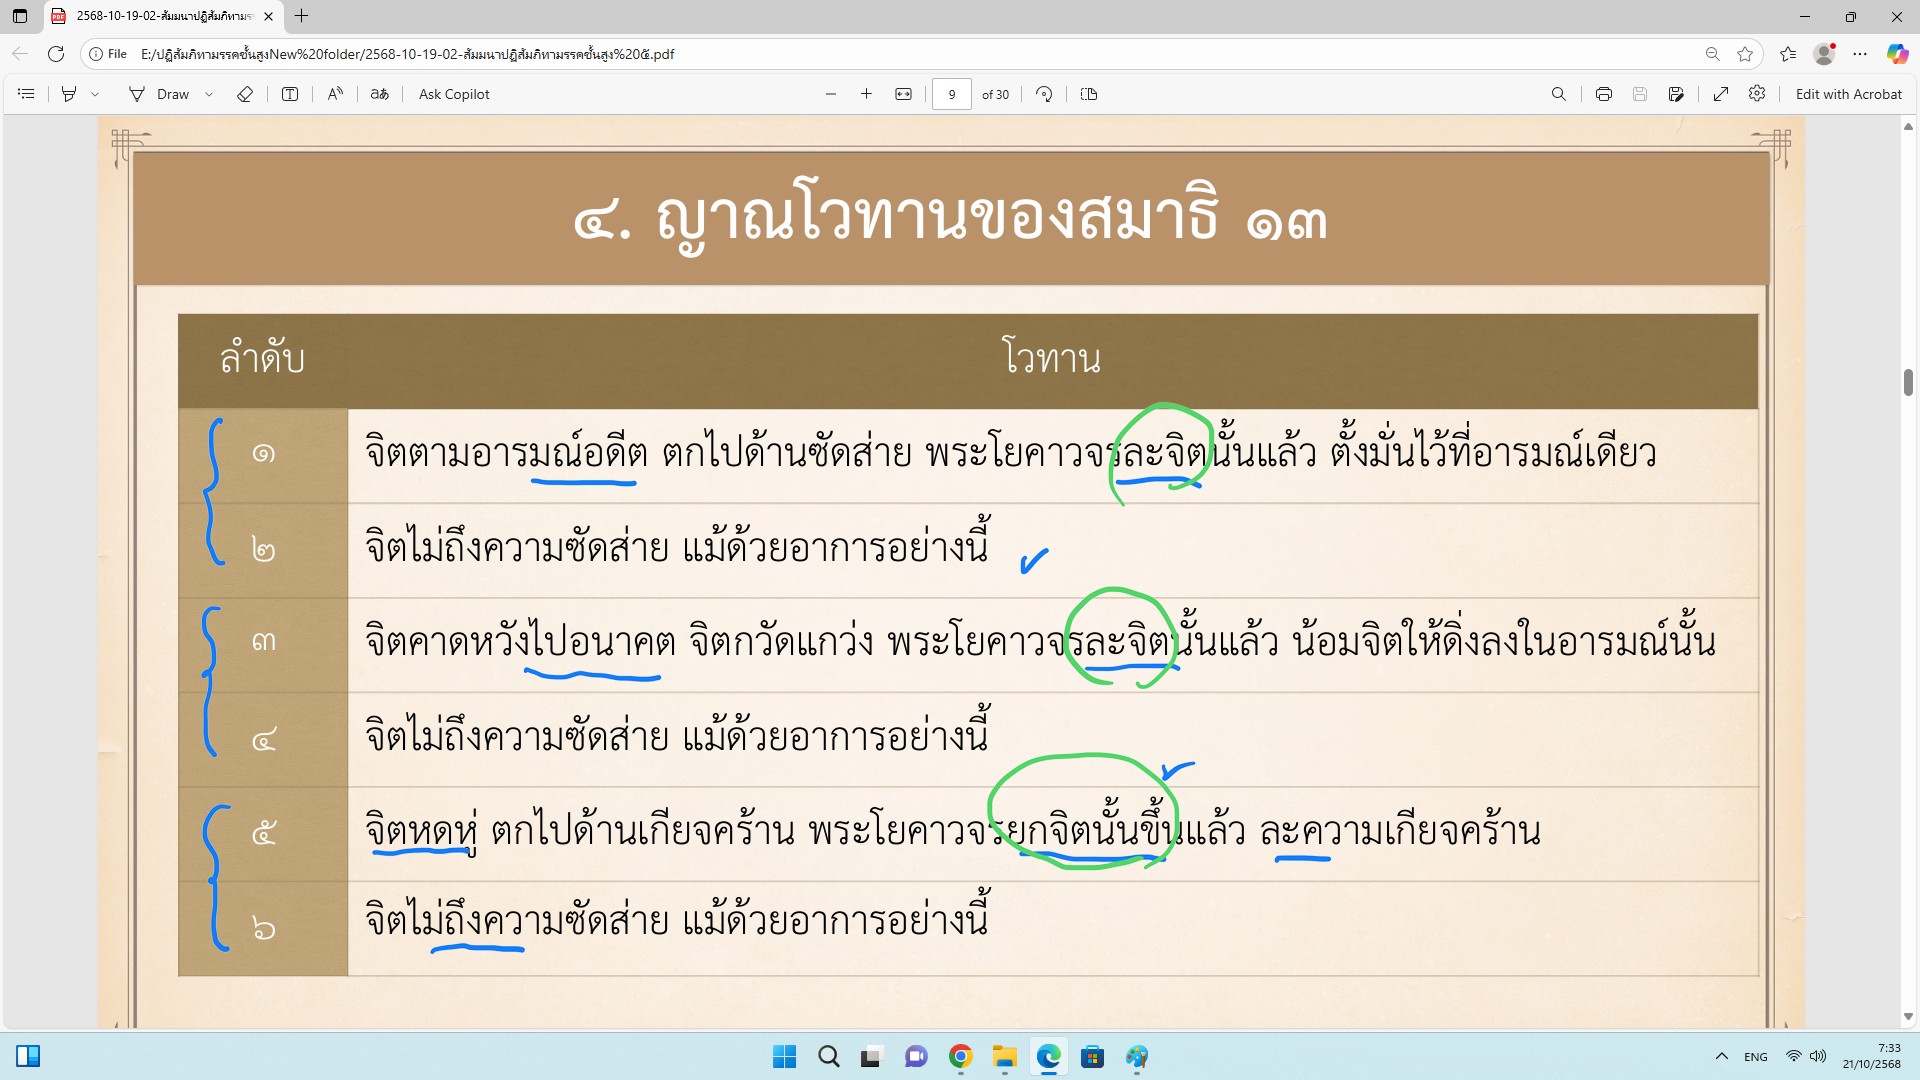Click the Fit to width icon
1920x1080 pixels.
903,94
